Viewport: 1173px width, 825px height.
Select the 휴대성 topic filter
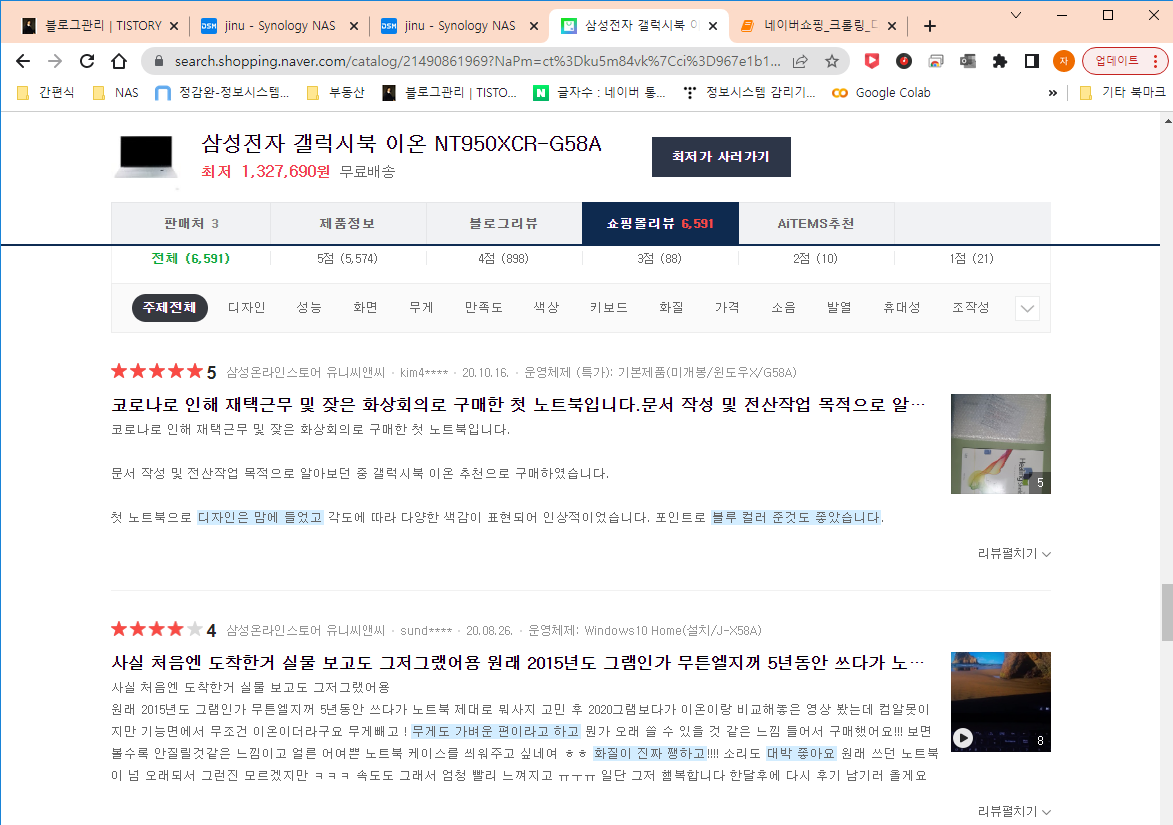(902, 307)
